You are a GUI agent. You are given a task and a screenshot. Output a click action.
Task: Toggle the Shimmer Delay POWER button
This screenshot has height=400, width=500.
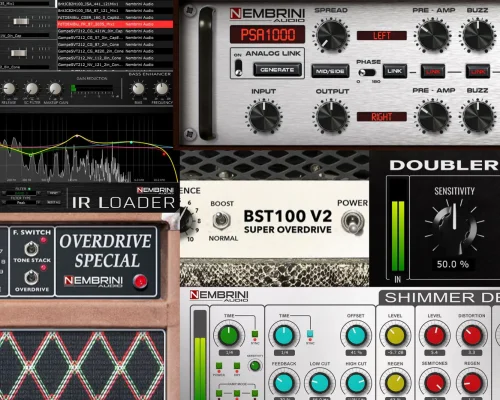(219, 366)
